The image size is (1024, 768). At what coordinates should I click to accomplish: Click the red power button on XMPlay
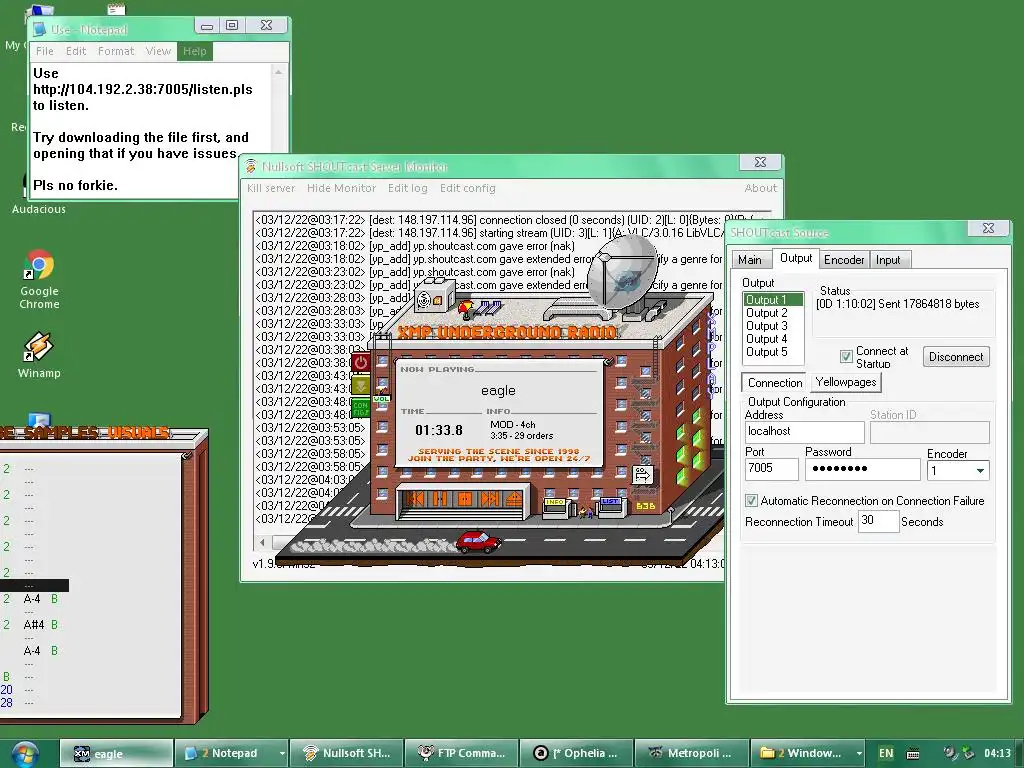point(360,363)
